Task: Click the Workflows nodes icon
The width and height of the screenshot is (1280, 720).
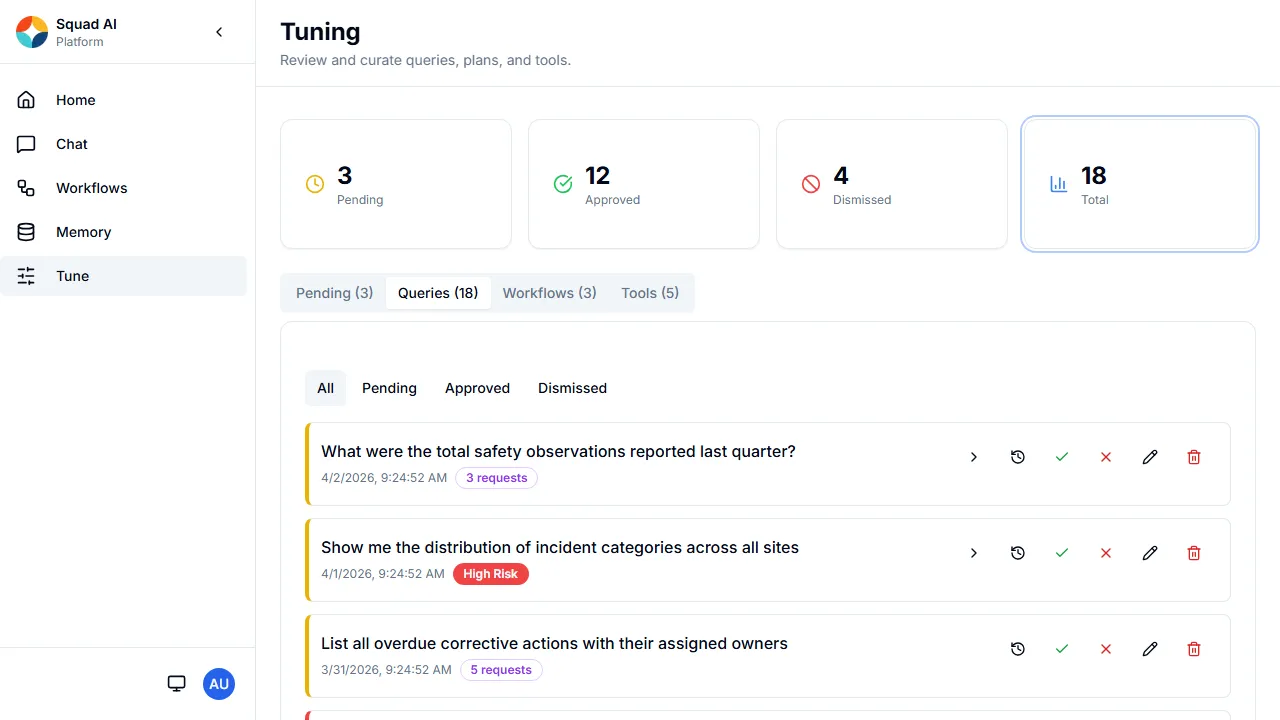Action: pos(26,188)
